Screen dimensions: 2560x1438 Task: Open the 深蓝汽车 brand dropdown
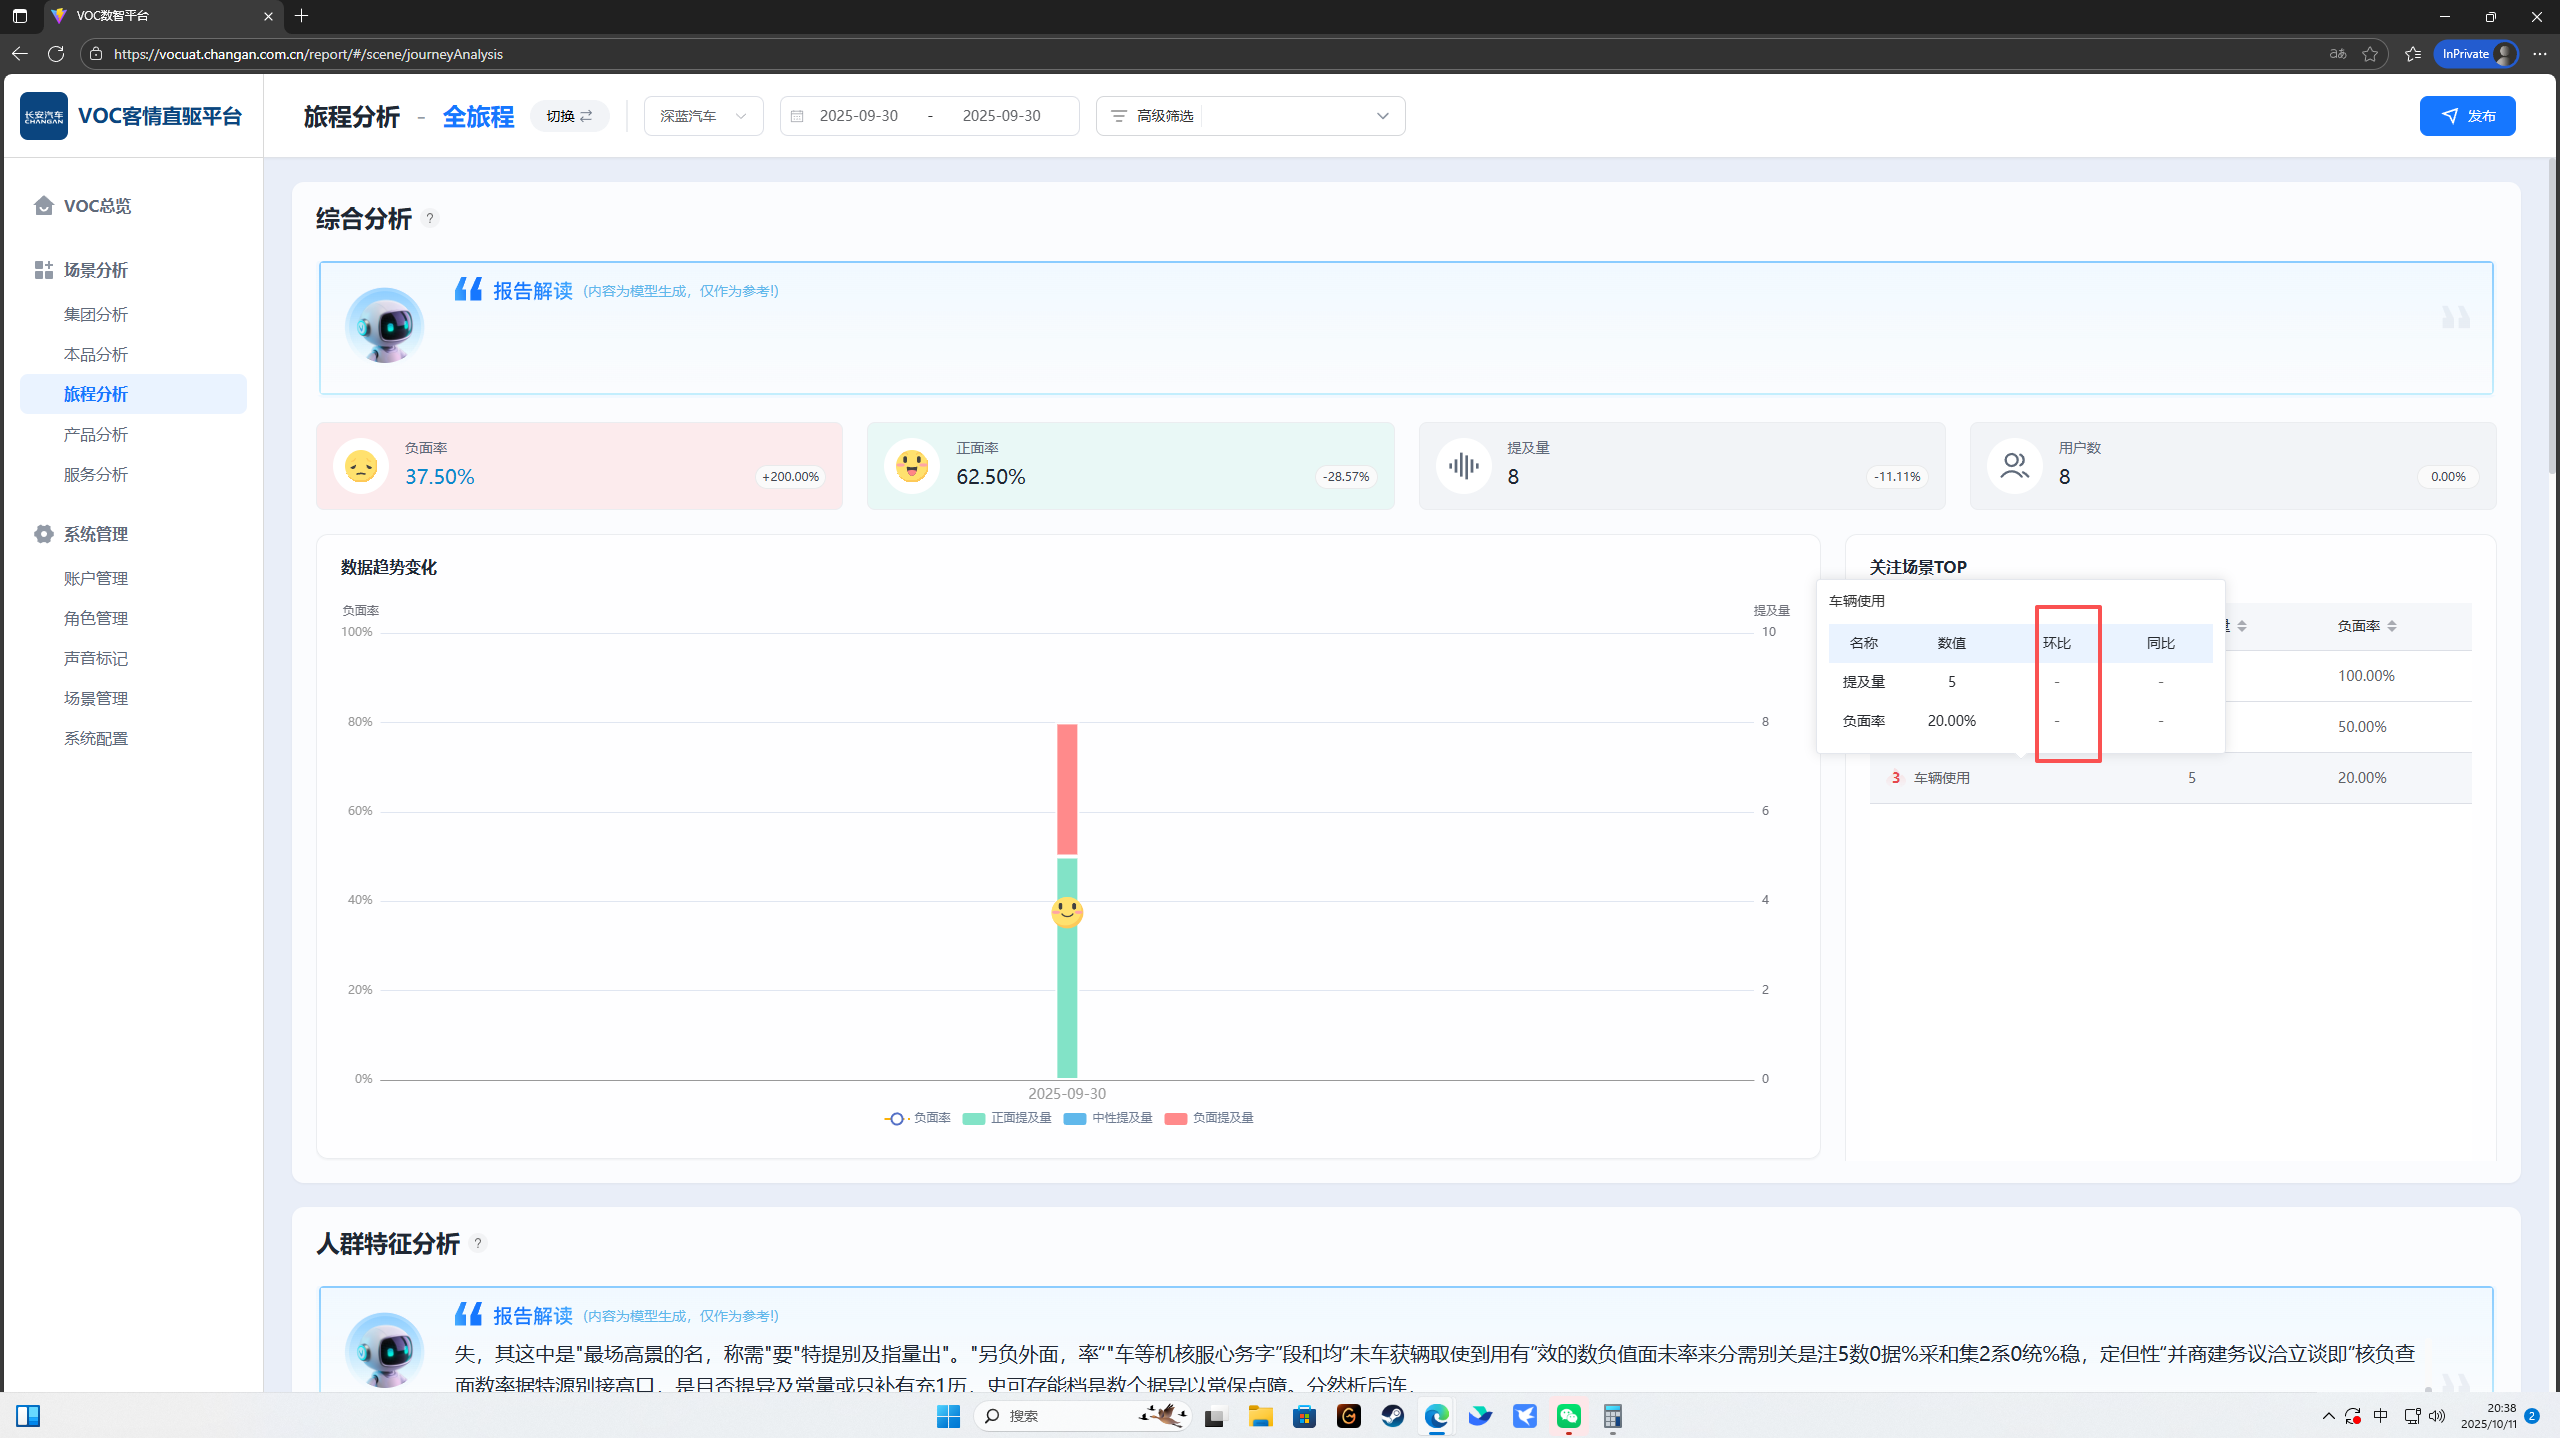click(703, 116)
